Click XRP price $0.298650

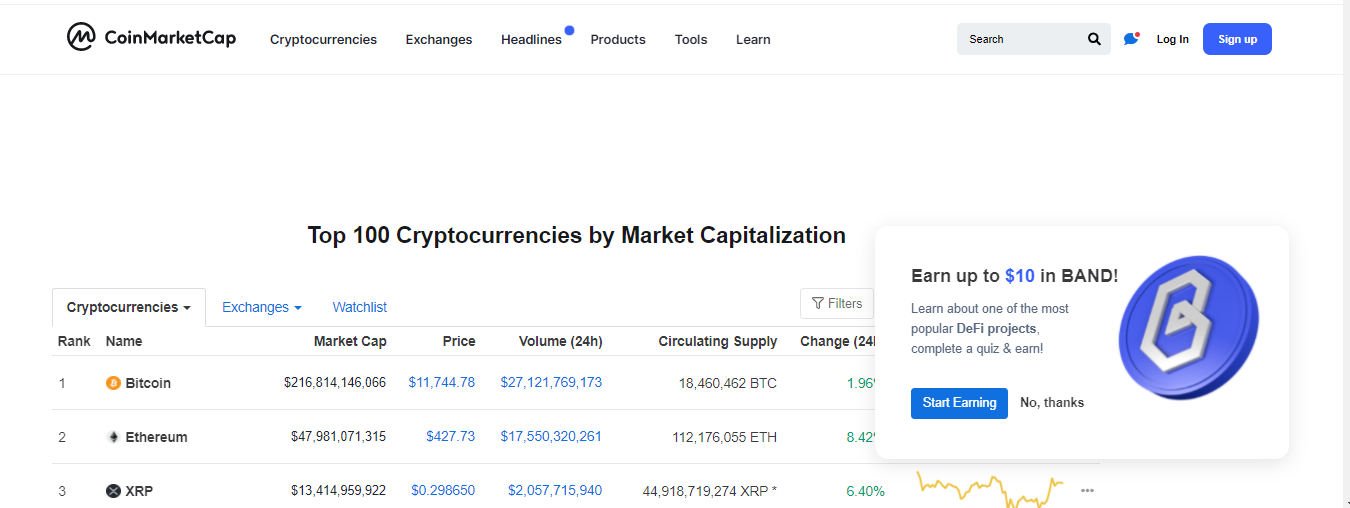443,490
